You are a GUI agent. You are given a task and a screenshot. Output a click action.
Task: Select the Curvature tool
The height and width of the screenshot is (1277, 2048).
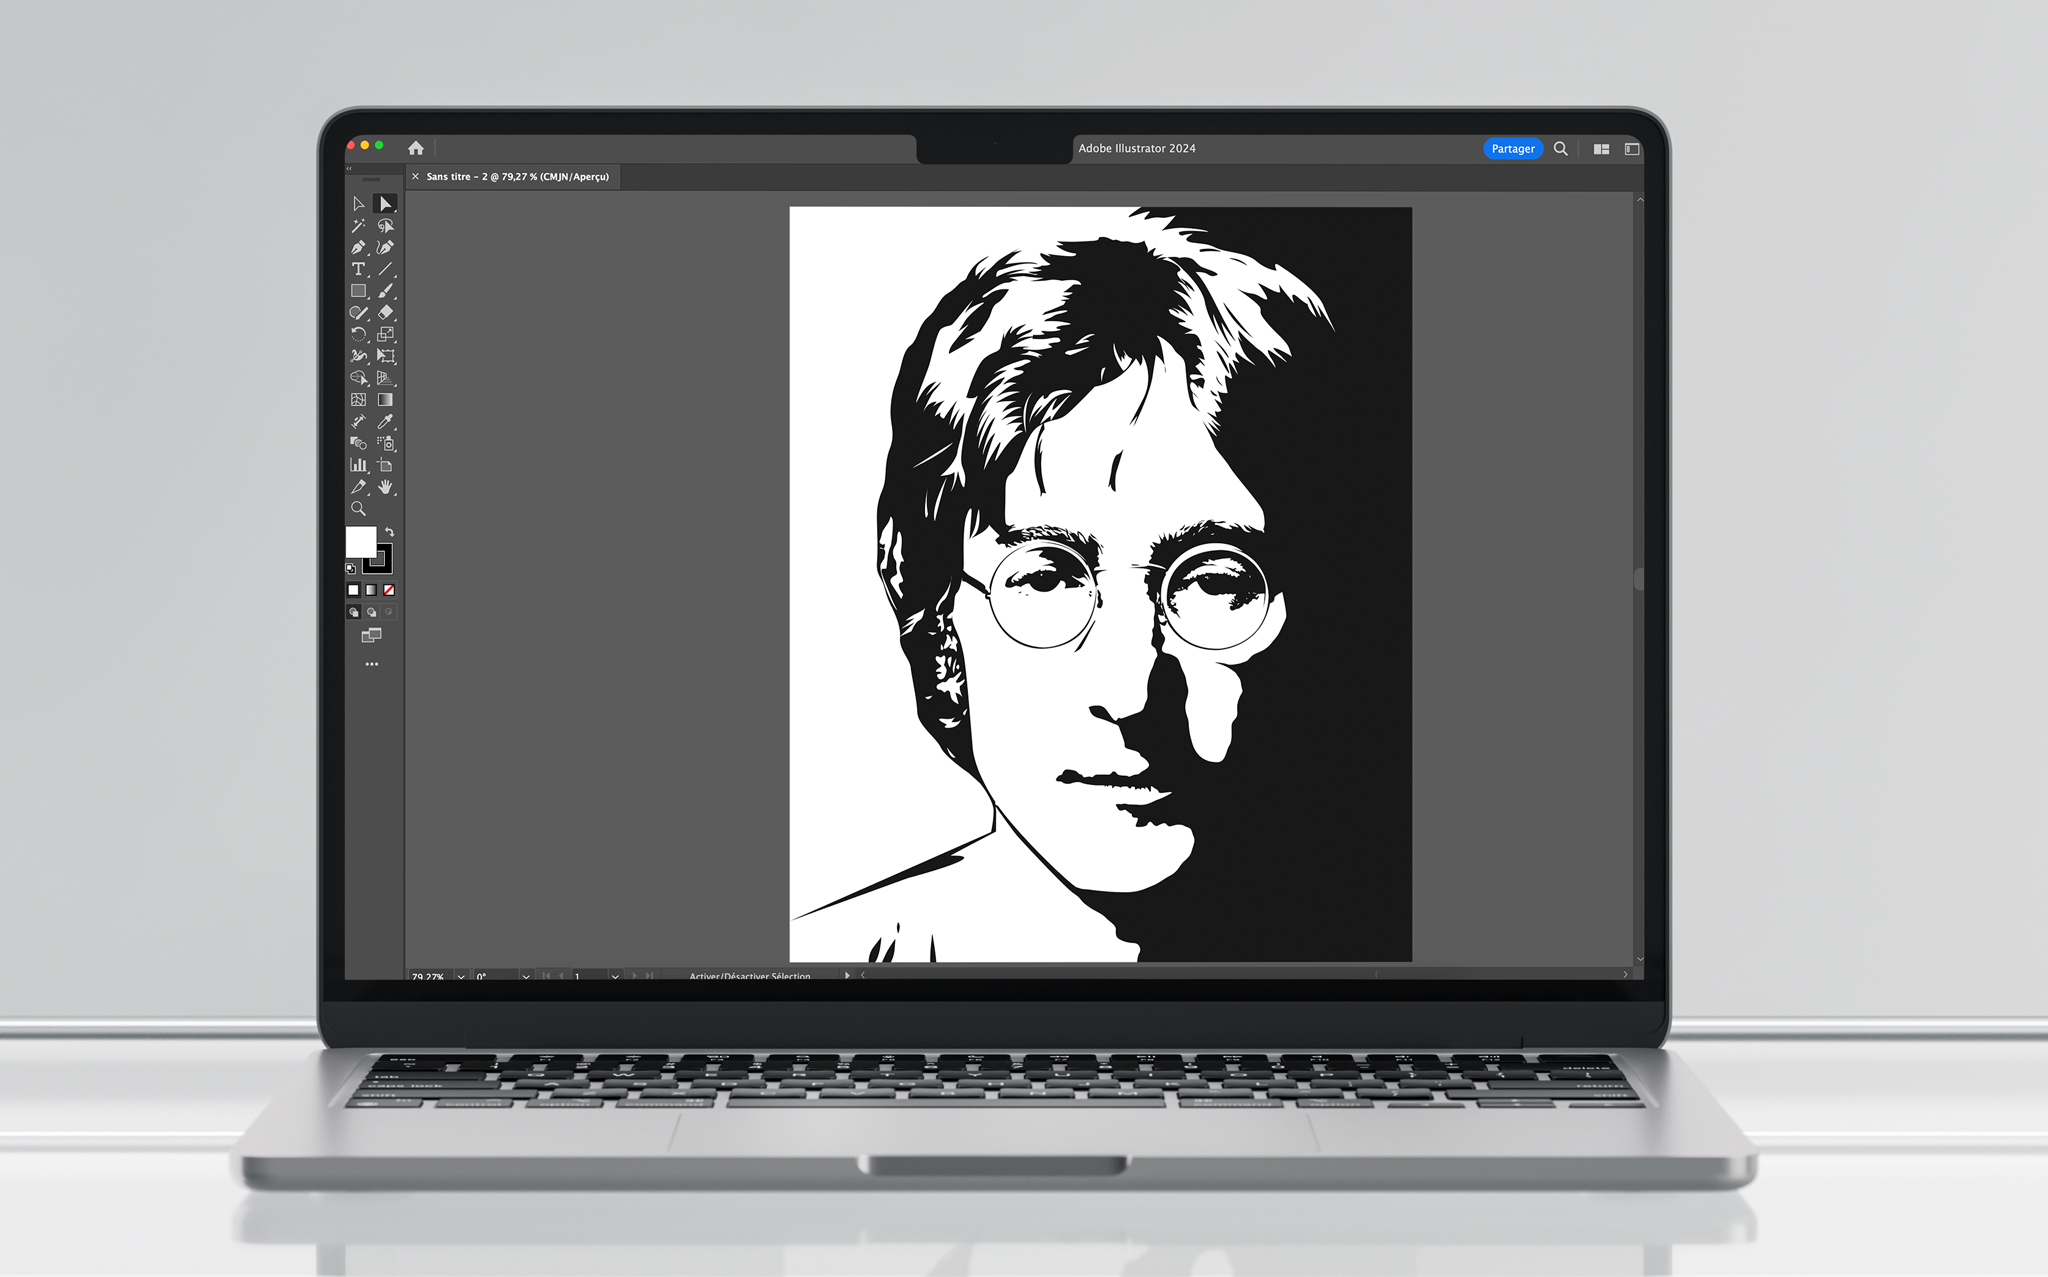pyautogui.click(x=385, y=247)
